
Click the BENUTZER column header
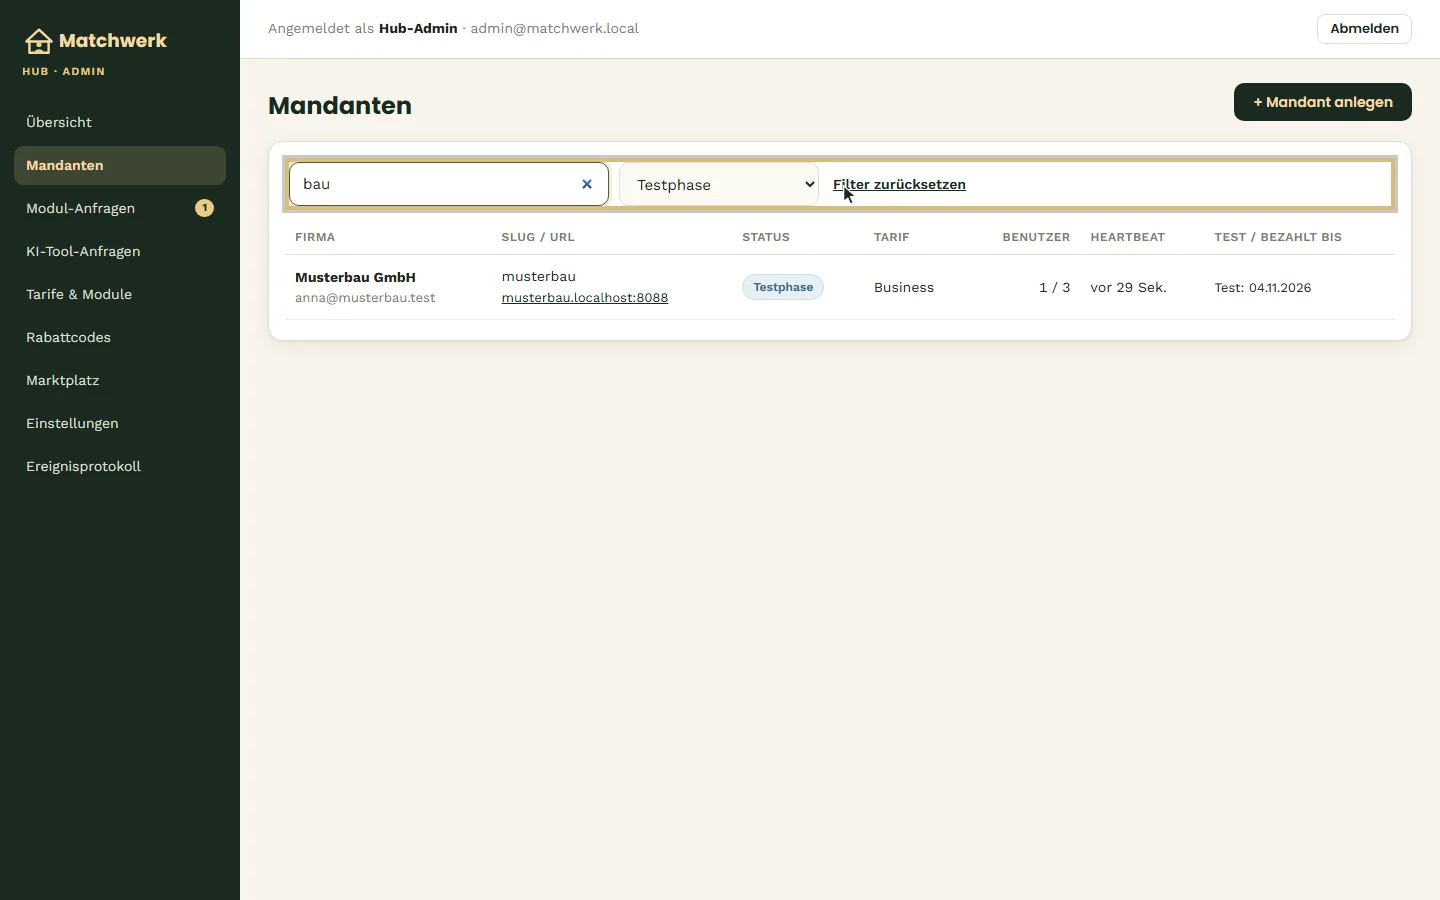coord(1036,237)
